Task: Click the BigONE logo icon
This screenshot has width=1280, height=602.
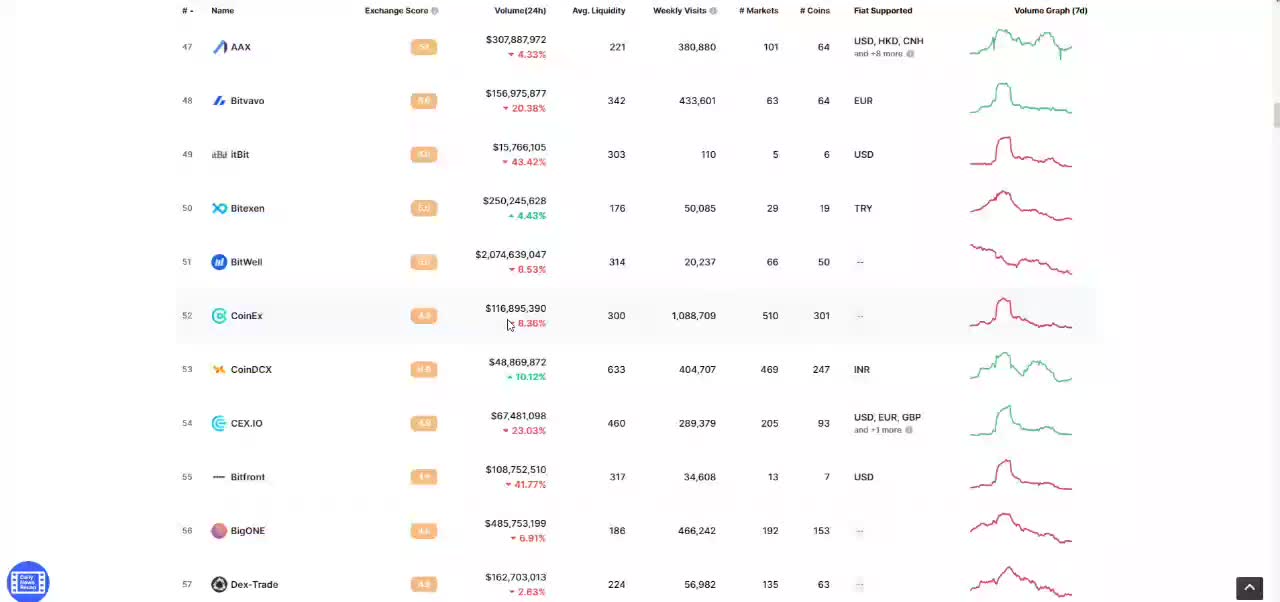Action: click(219, 531)
